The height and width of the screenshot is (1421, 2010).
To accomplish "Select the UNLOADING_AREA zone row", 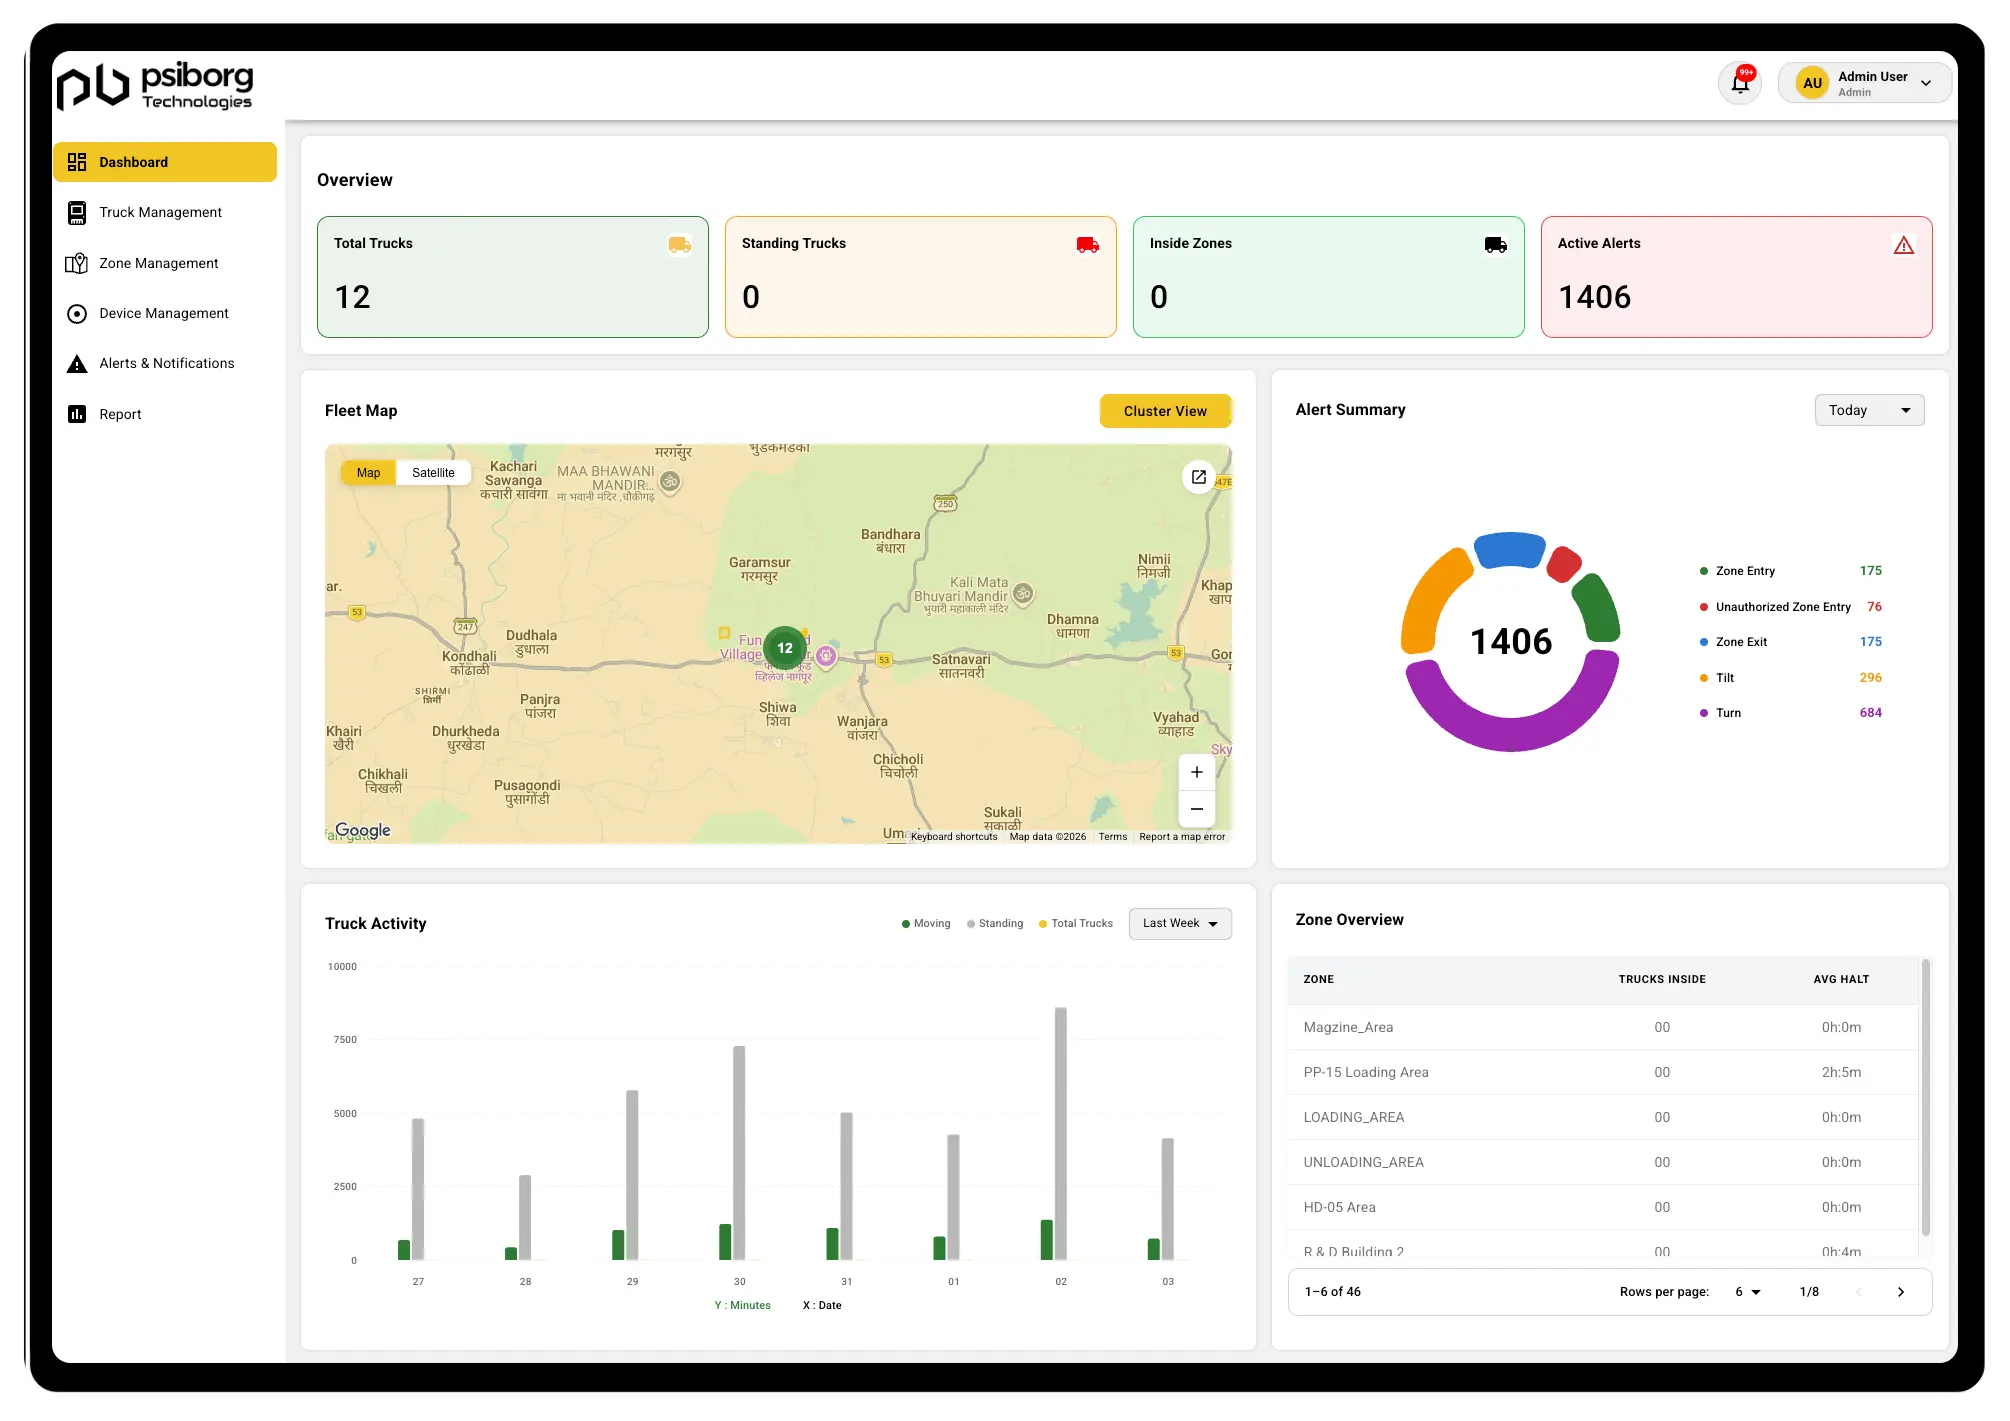I will [1603, 1162].
